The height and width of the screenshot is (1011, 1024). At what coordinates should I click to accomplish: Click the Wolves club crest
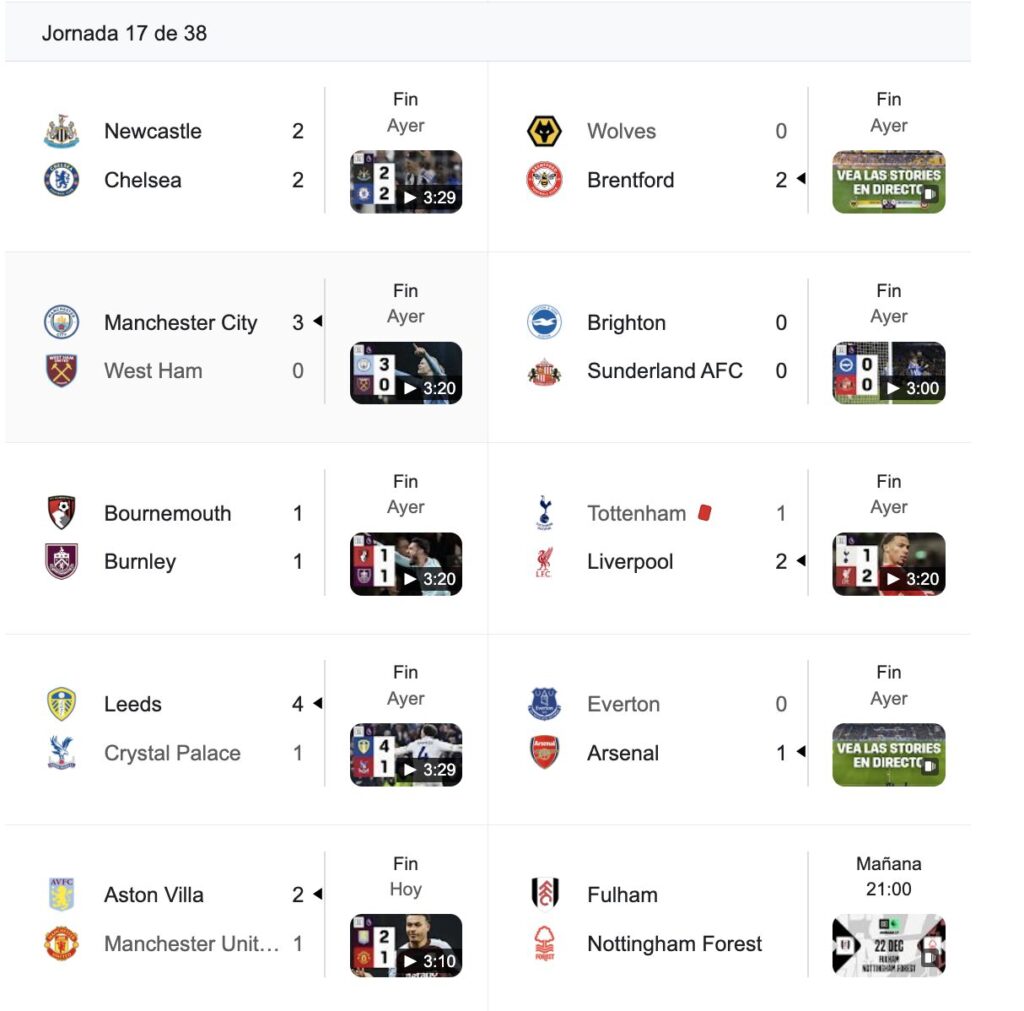(x=544, y=131)
